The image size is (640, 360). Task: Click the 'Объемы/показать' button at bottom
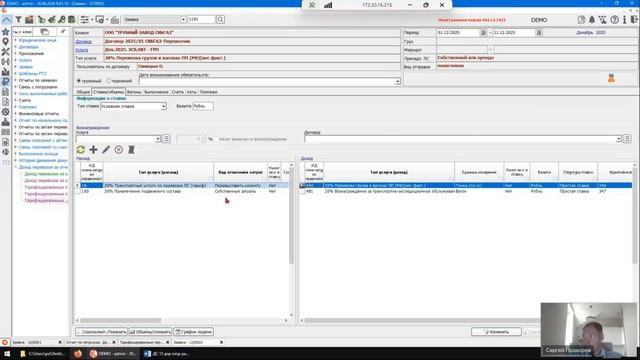point(151,332)
